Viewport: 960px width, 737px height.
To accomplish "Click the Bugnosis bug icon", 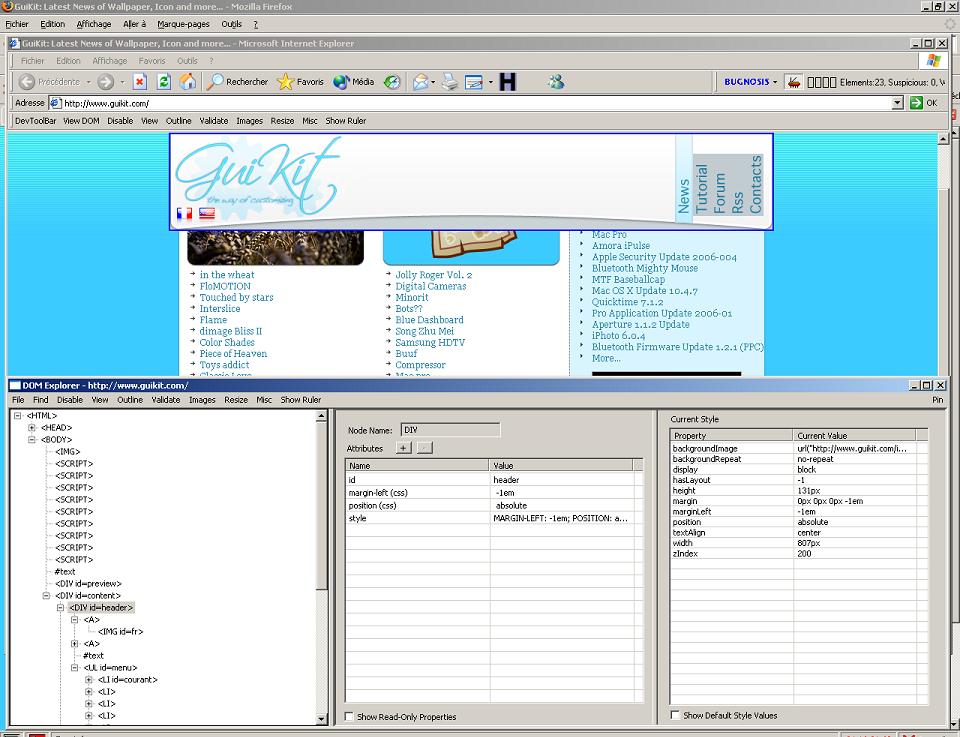I will click(793, 82).
